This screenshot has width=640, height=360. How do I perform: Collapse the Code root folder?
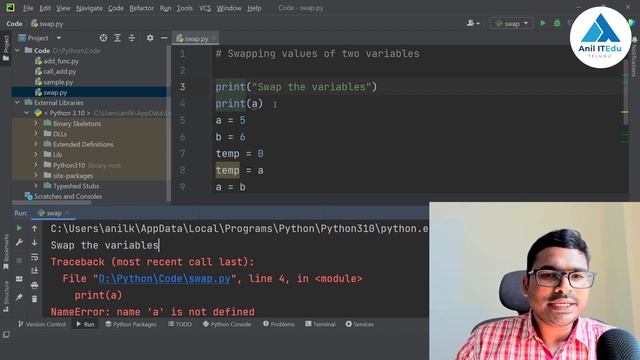[x=18, y=50]
